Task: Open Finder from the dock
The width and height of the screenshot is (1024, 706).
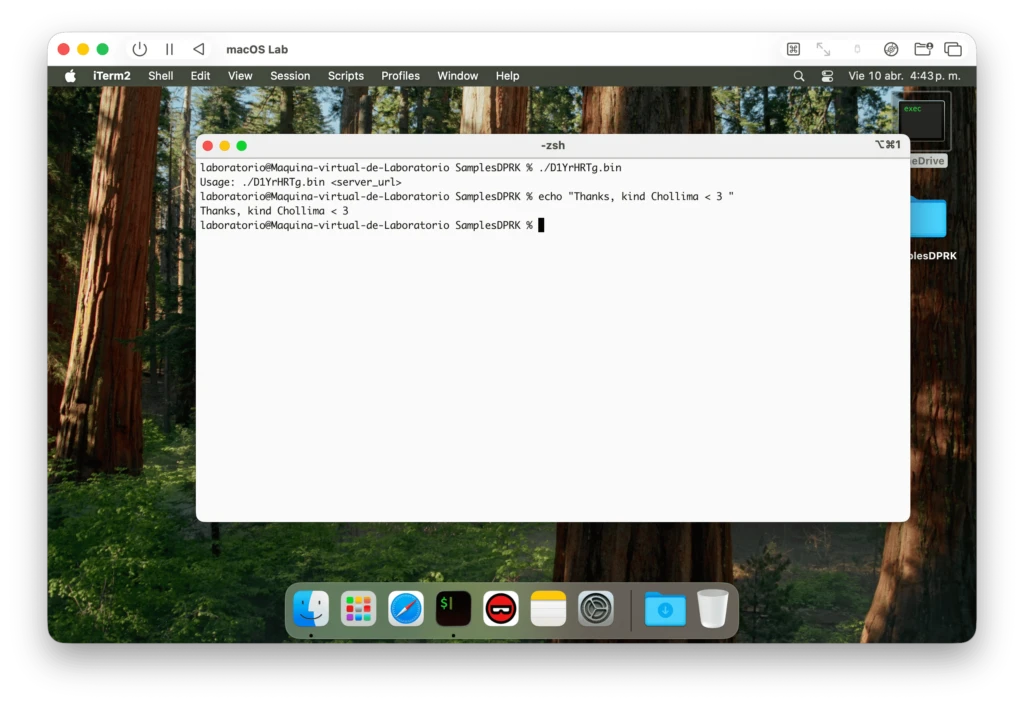Action: [311, 608]
